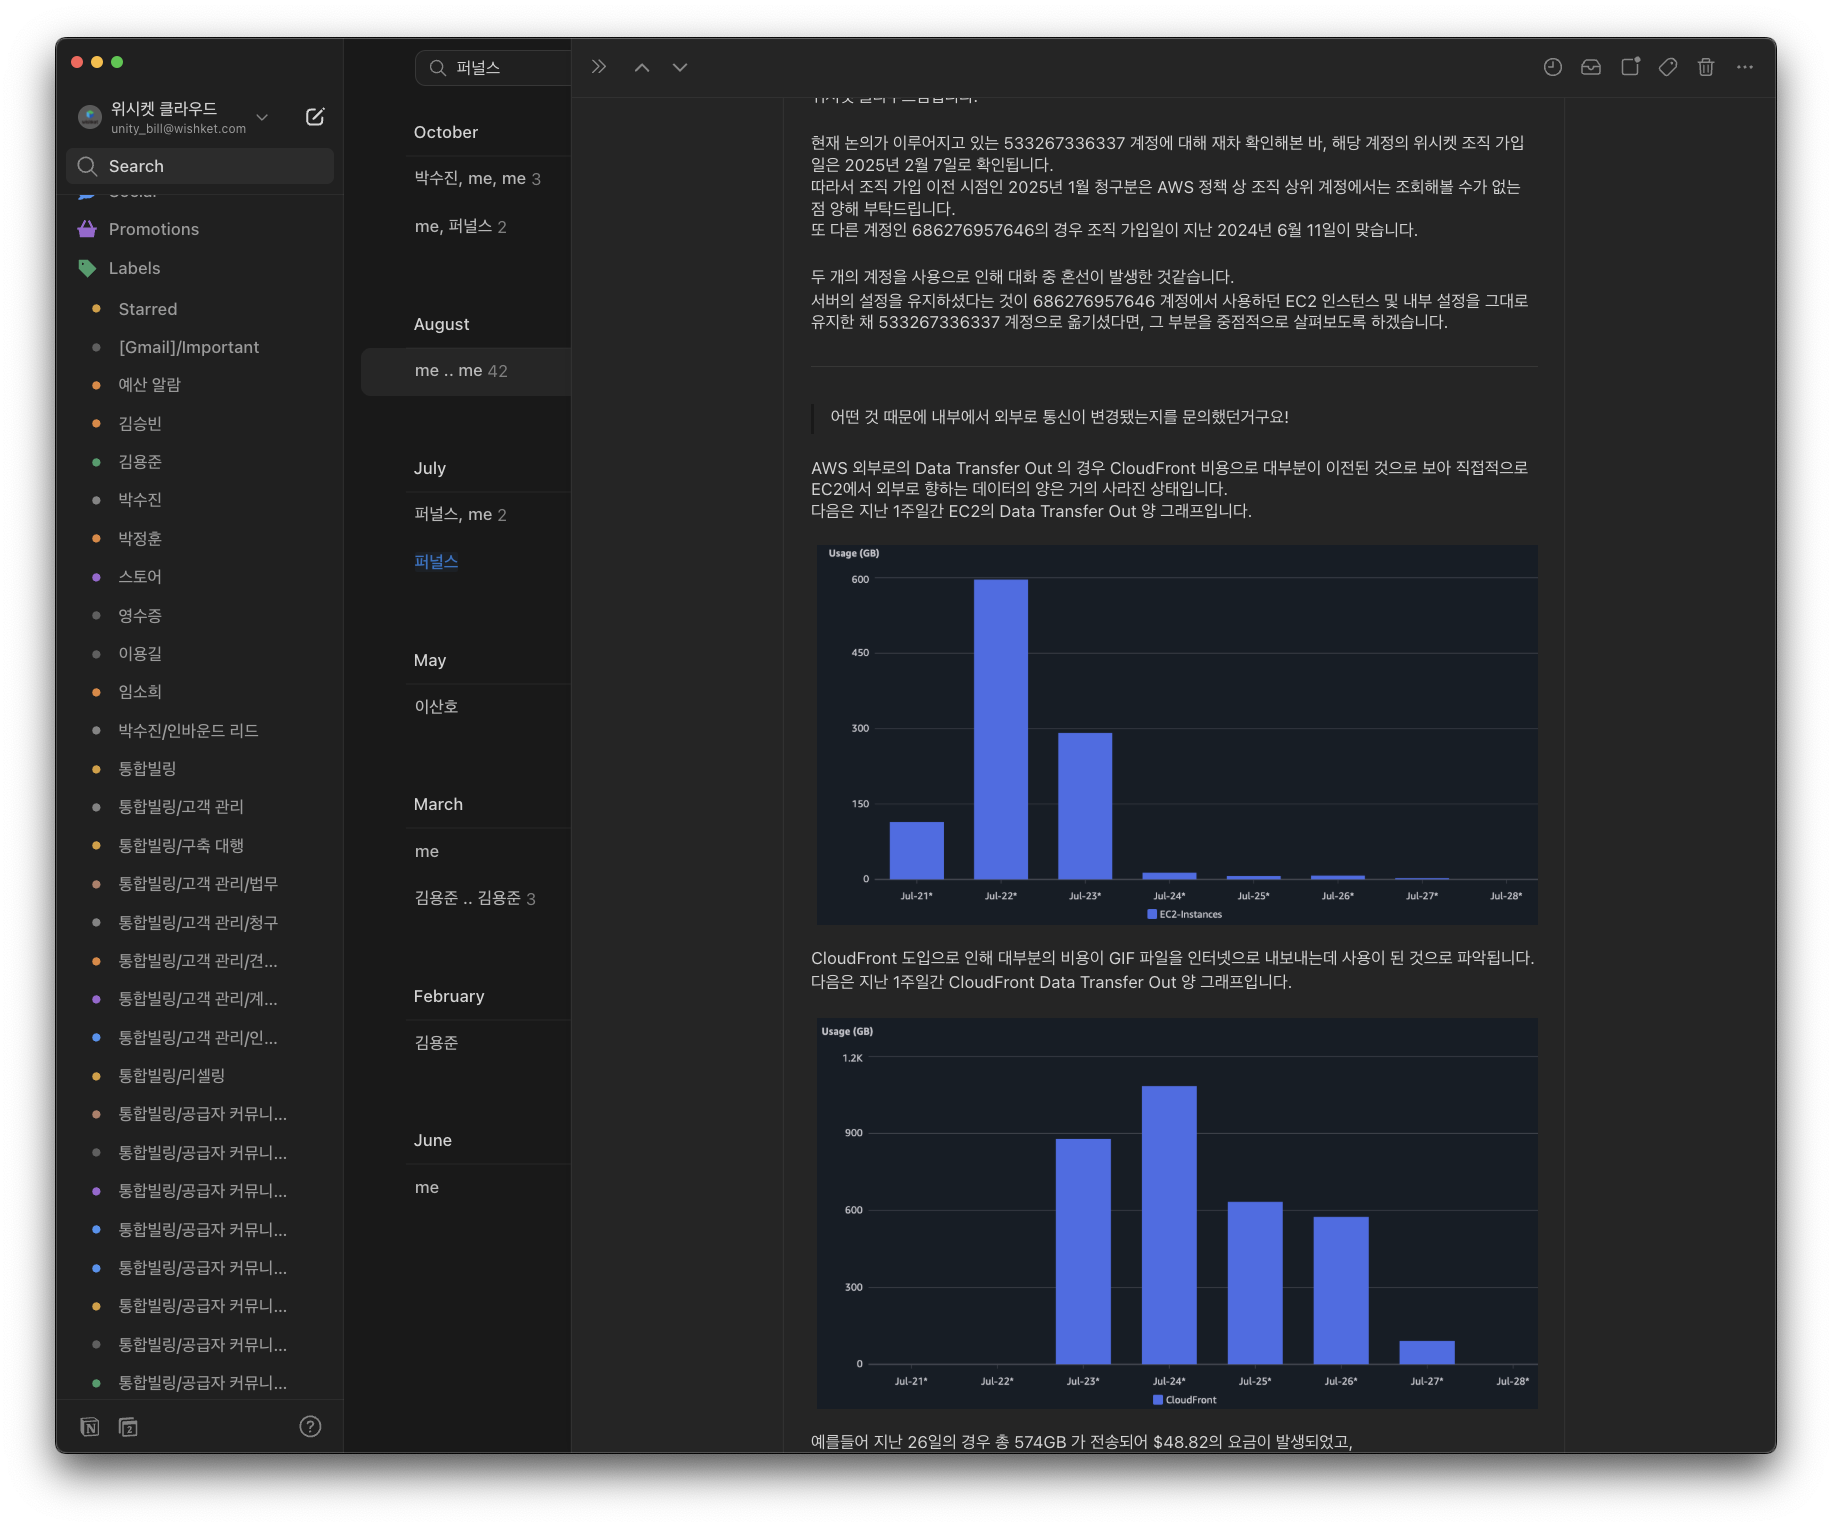
Task: Click the help question mark icon
Action: pos(310,1427)
